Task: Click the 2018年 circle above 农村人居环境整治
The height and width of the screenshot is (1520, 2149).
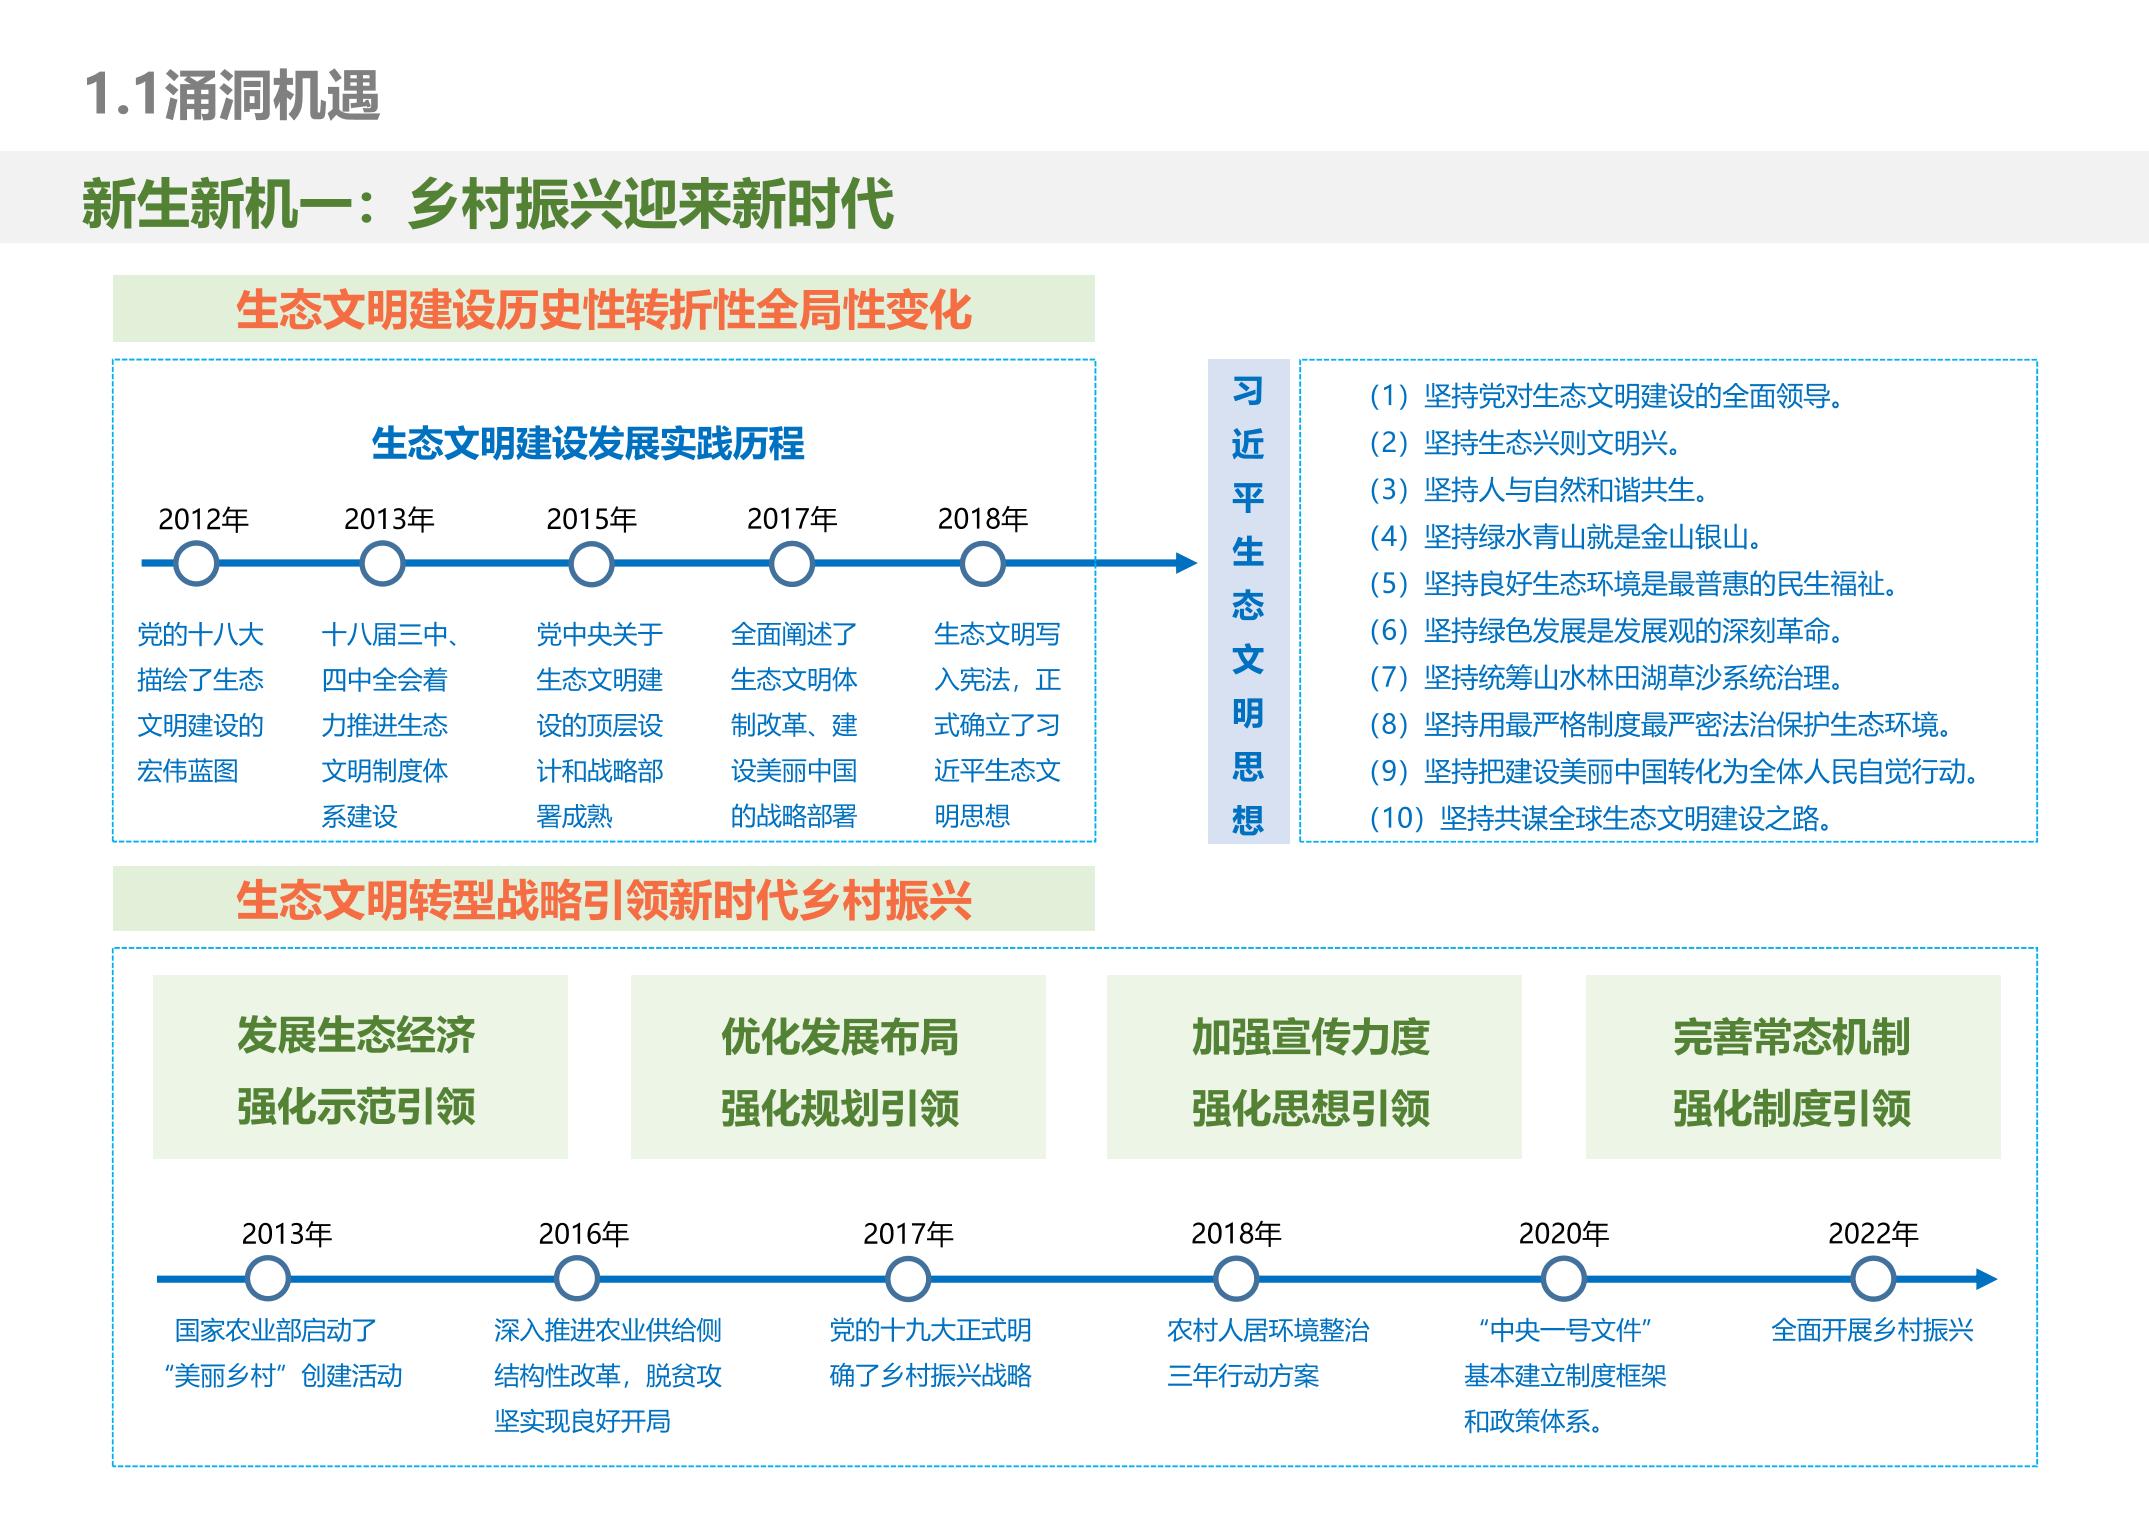Action: [x=1236, y=1279]
